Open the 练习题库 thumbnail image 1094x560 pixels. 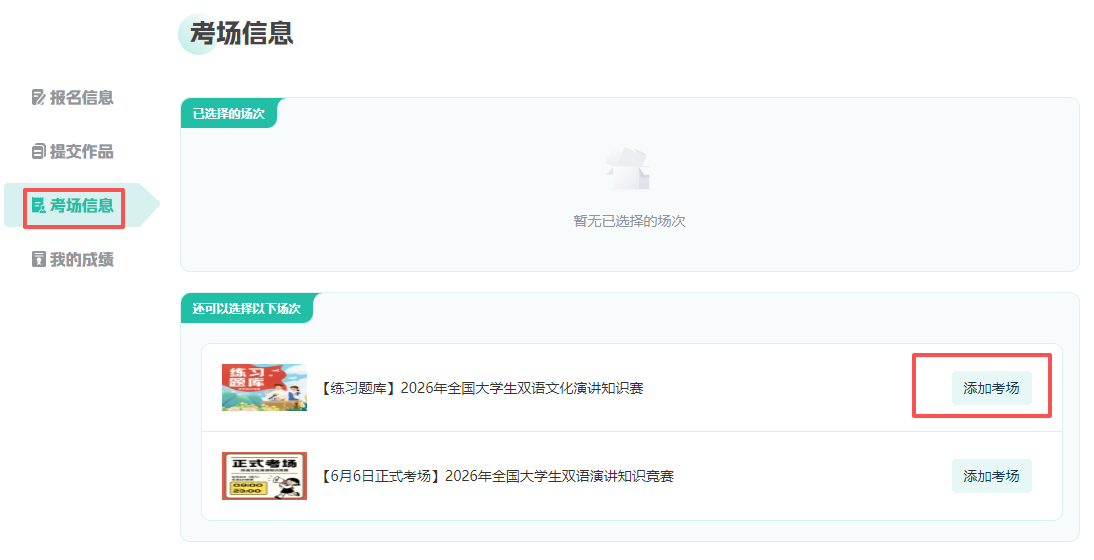pos(264,388)
